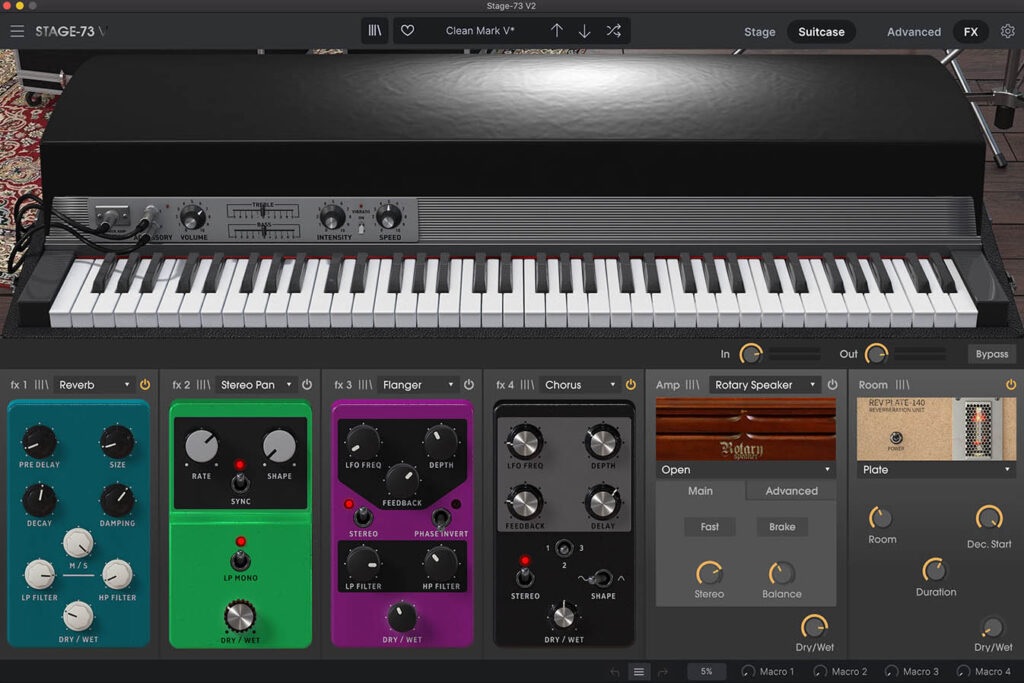Click the Bypass button
This screenshot has width=1024, height=683.
pyautogui.click(x=992, y=354)
